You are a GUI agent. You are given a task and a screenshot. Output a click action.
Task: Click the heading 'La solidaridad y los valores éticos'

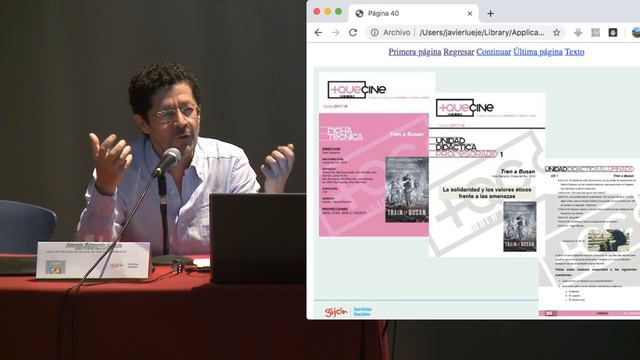coord(487,193)
